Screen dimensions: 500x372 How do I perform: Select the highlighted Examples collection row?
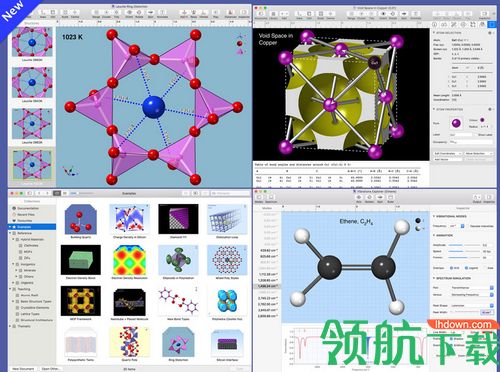[x=32, y=227]
